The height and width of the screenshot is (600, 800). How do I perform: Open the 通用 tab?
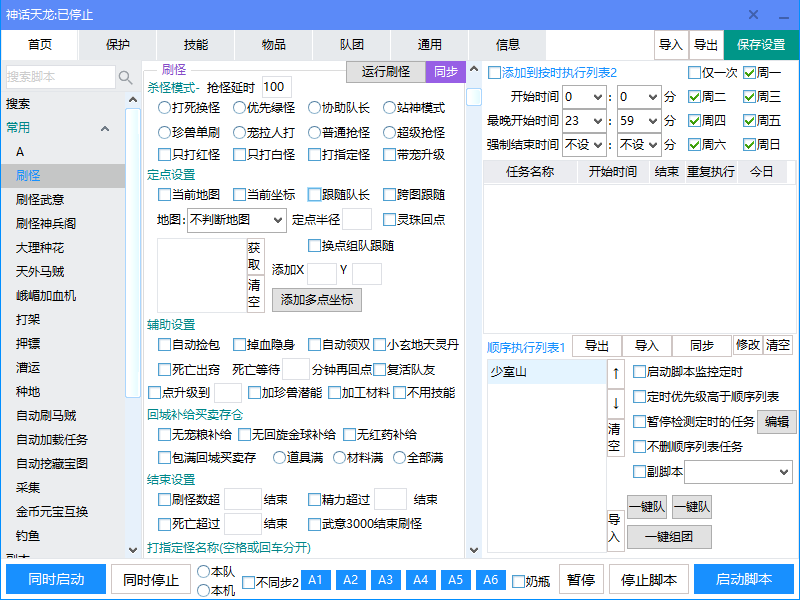430,45
